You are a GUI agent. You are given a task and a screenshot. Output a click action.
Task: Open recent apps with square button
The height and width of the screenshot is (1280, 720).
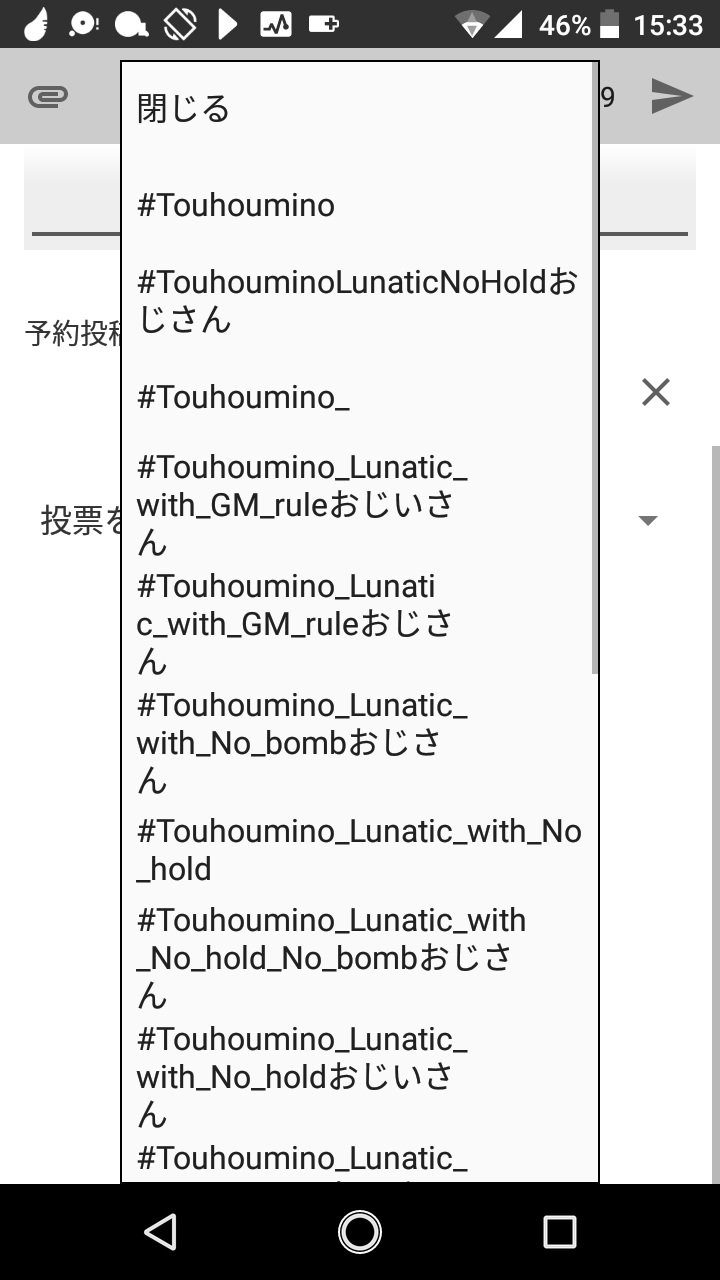559,1232
